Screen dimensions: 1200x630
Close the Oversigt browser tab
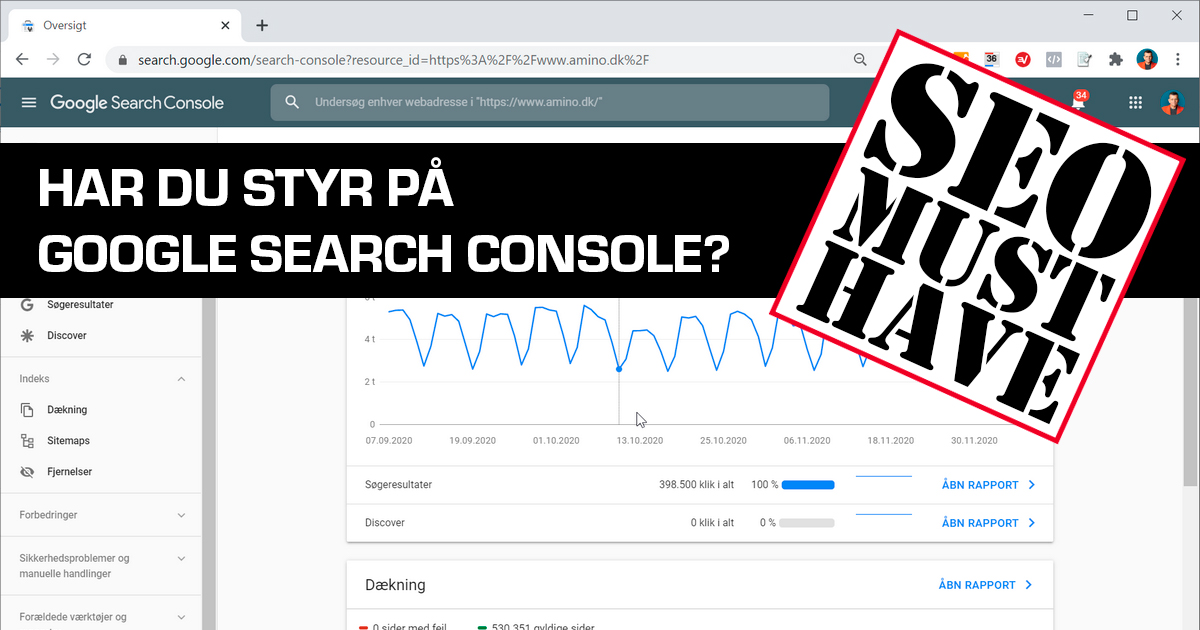(226, 25)
